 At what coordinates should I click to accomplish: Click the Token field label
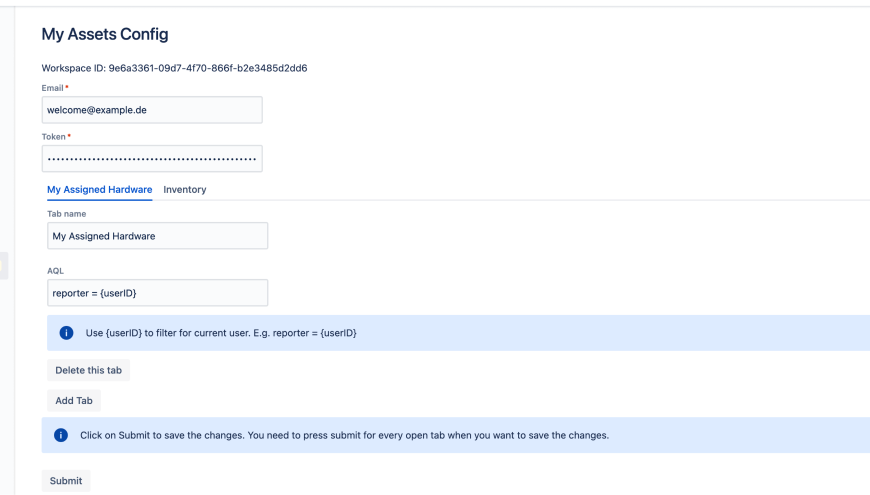(54, 136)
